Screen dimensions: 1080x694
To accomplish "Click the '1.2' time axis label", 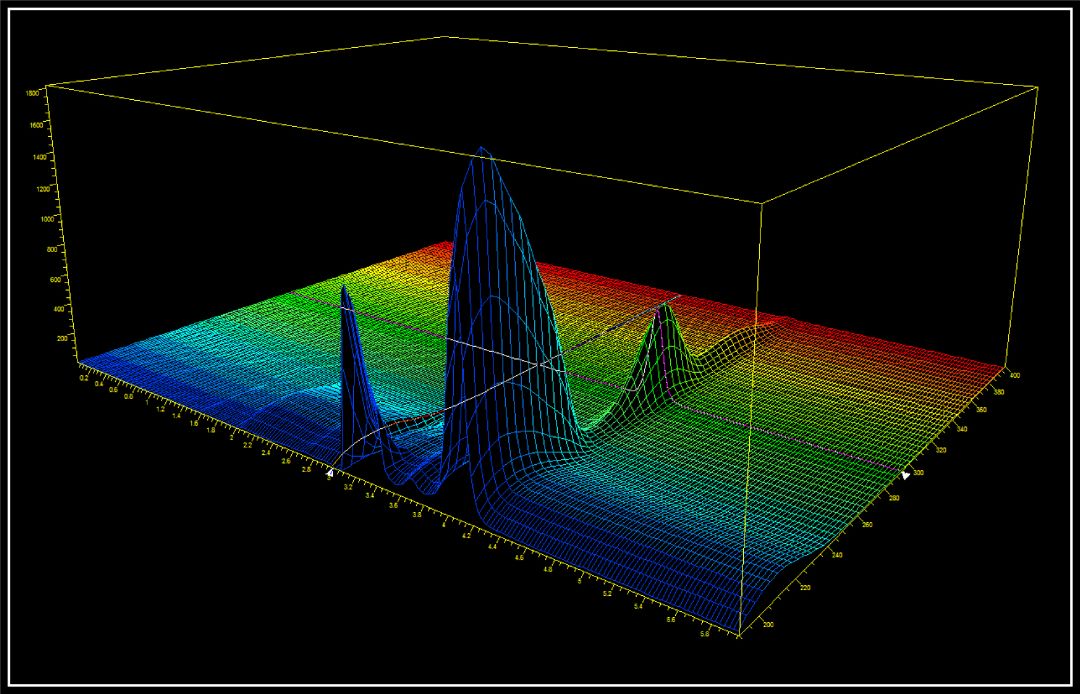I will coord(160,409).
